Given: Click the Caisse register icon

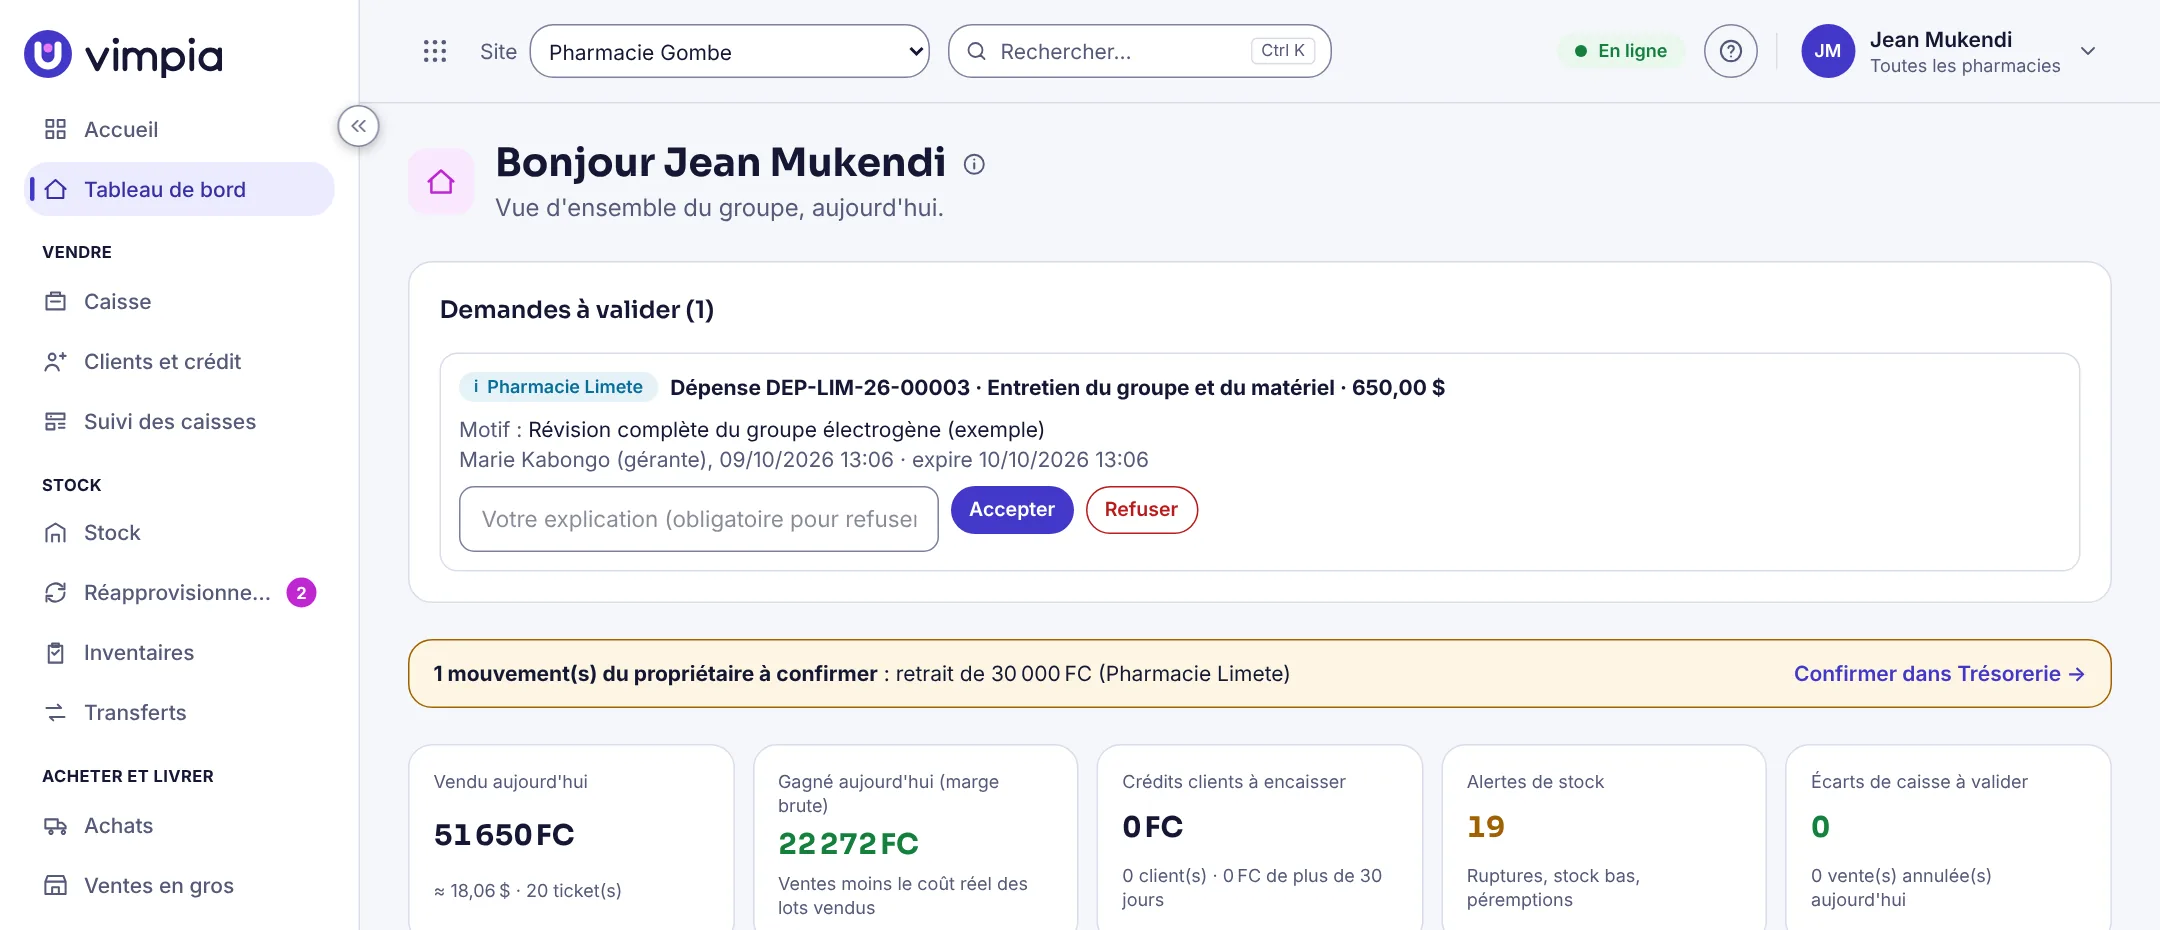Looking at the screenshot, I should click(56, 302).
